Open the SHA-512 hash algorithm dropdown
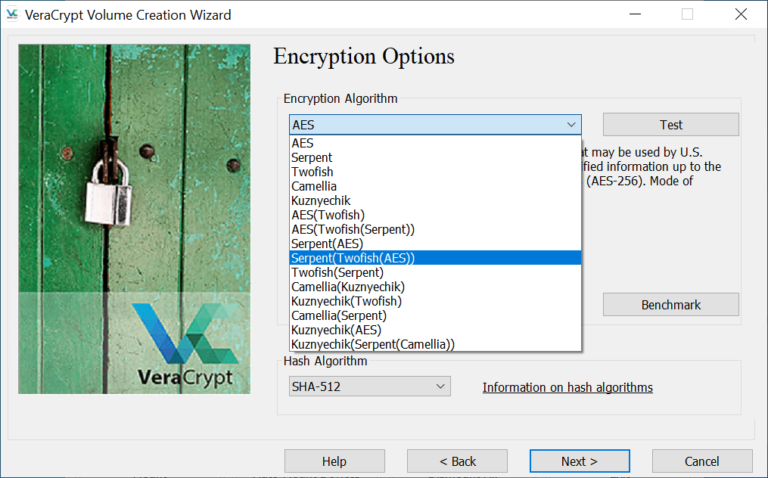This screenshot has width=768, height=478. pyautogui.click(x=370, y=386)
